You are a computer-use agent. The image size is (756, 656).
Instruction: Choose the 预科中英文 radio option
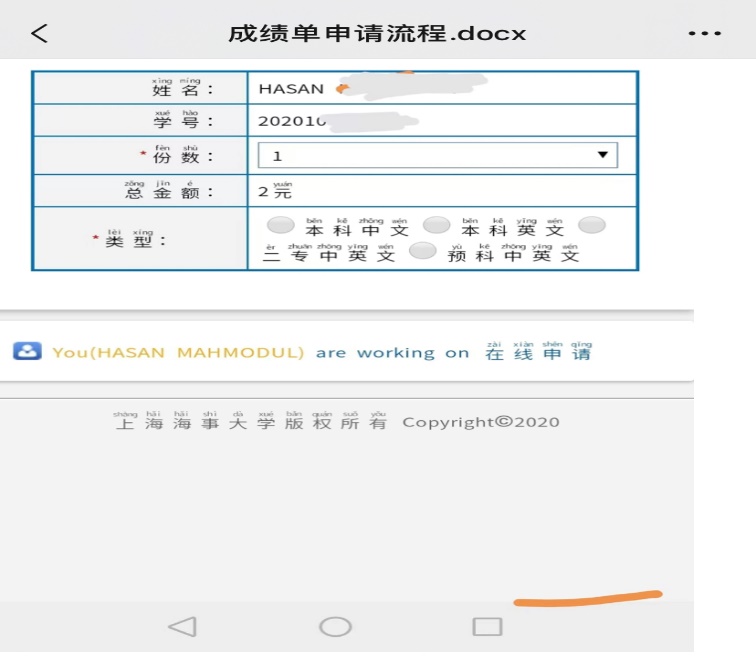pyautogui.click(x=423, y=252)
